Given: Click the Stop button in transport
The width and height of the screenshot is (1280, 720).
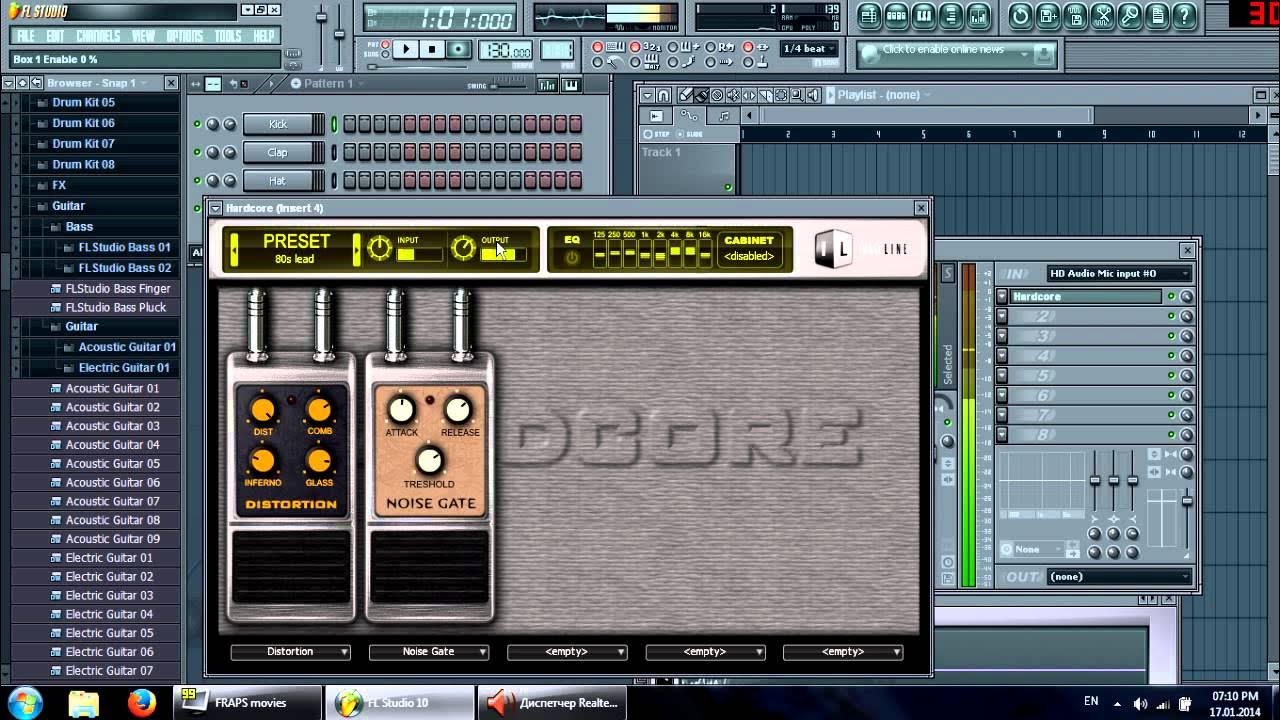Looking at the screenshot, I should [x=432, y=49].
